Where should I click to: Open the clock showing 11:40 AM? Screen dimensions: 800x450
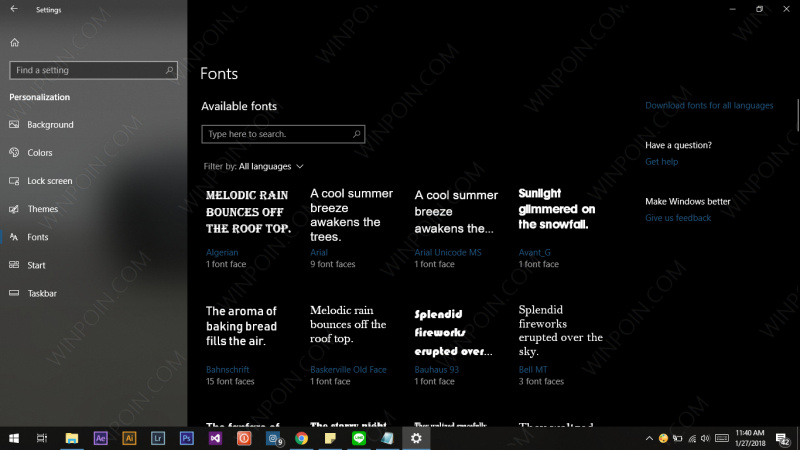[x=749, y=438]
